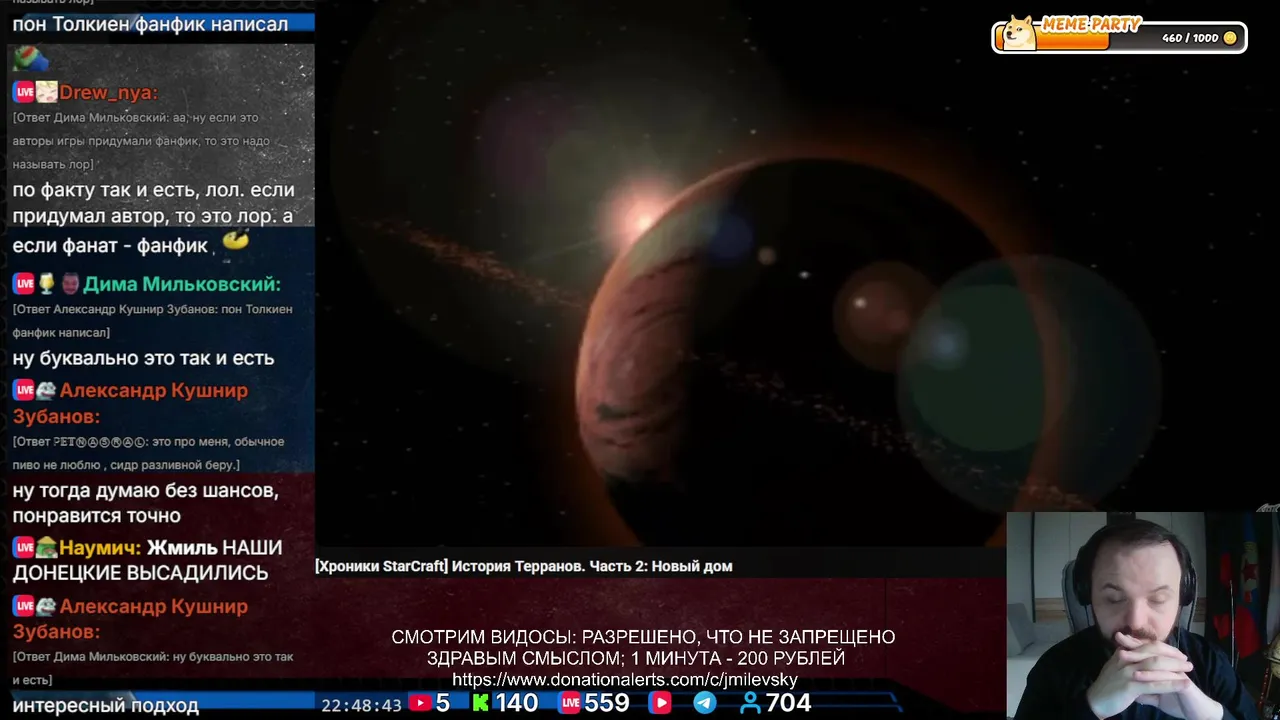Click the red play icon before Telegram
The width and height of the screenshot is (1280, 720).
click(x=660, y=703)
